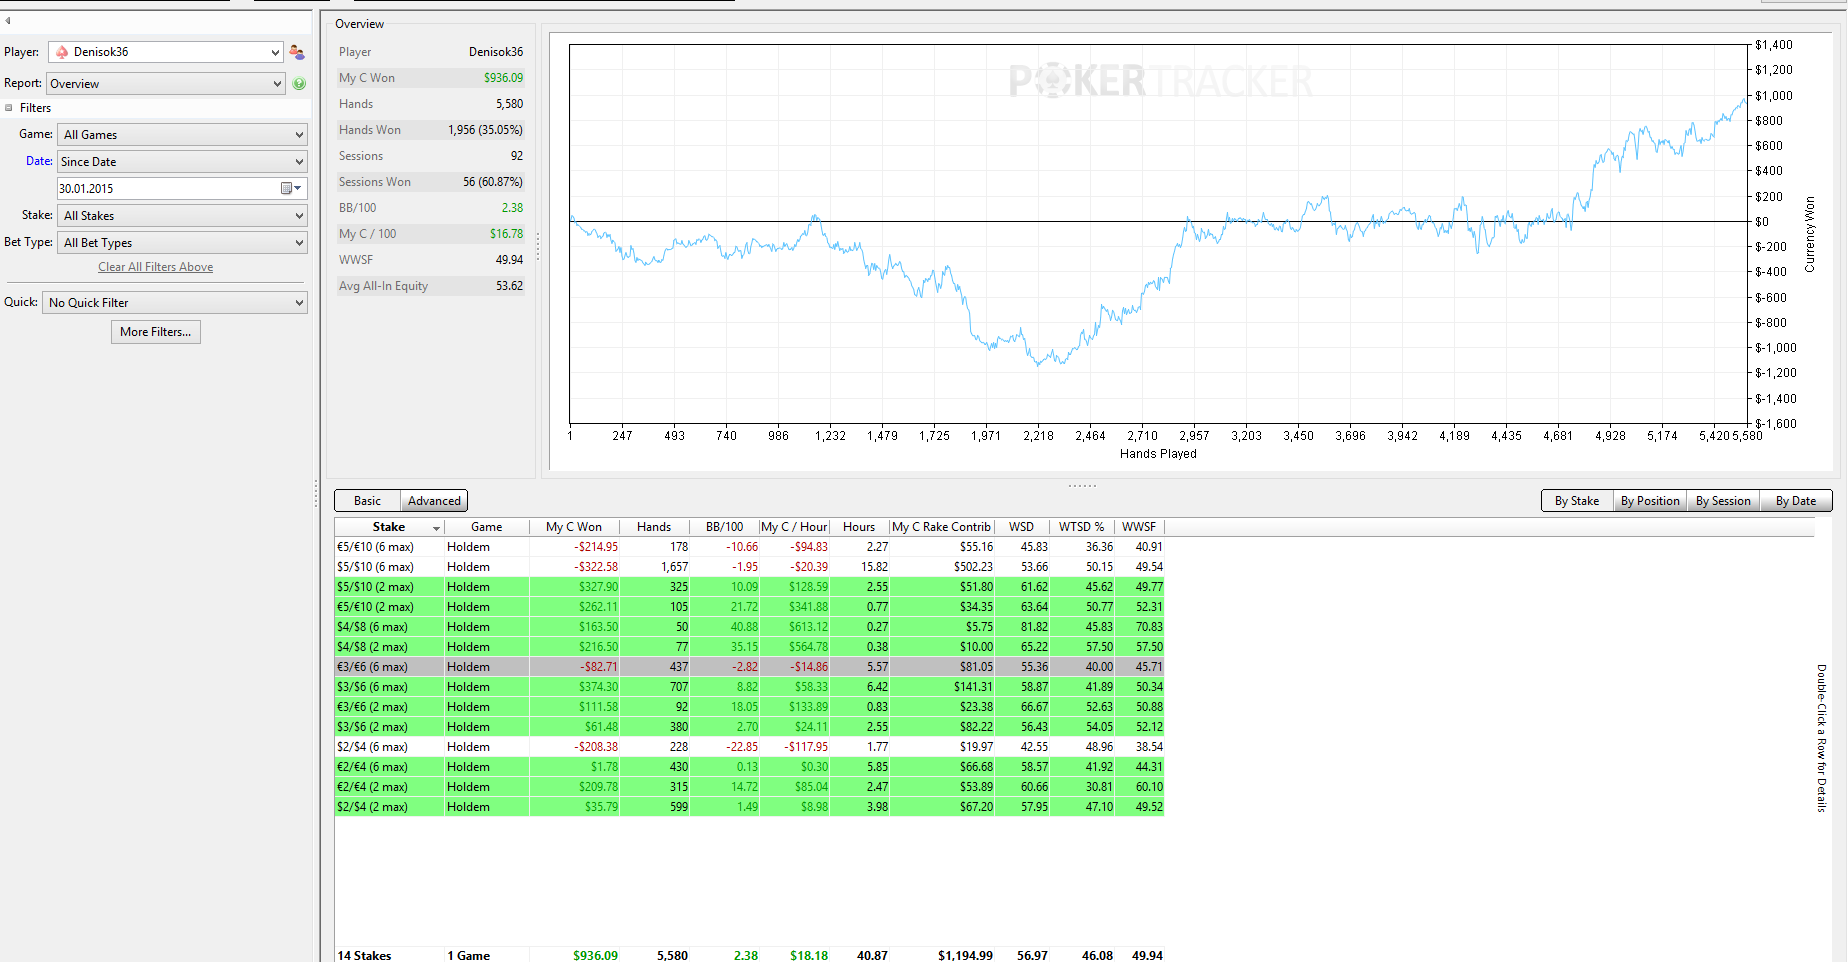Sort by the My C Won column header
Viewport: 1848px width, 962px height.
click(x=574, y=527)
